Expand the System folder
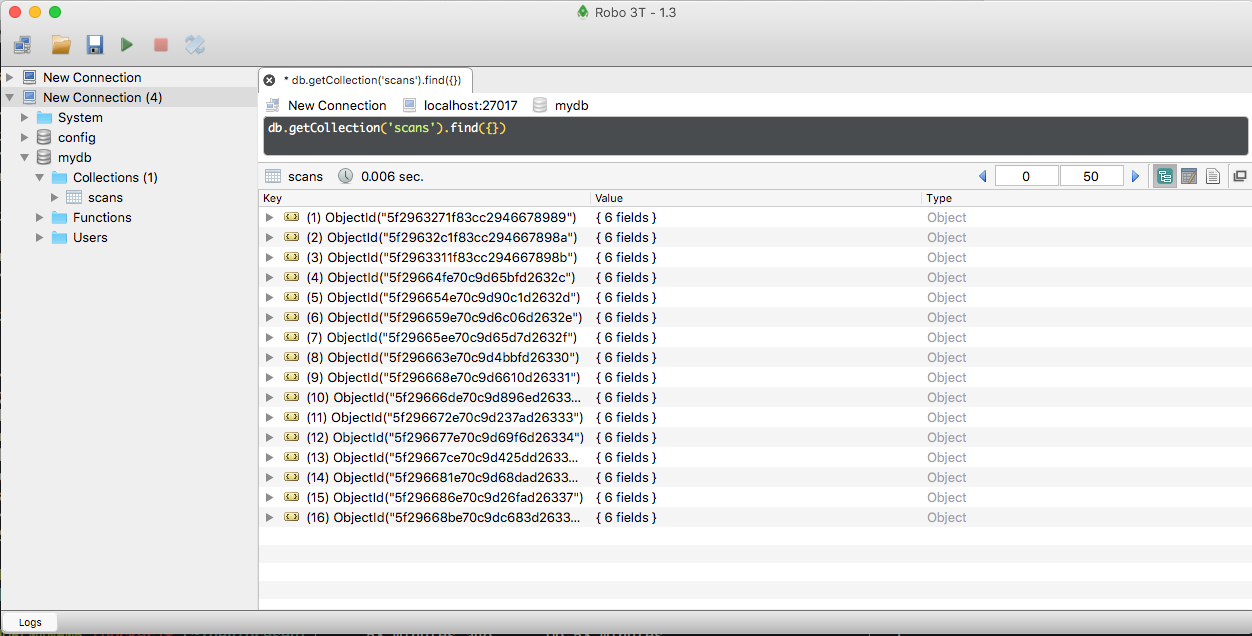Screen dimensions: 1252x636 coord(25,117)
